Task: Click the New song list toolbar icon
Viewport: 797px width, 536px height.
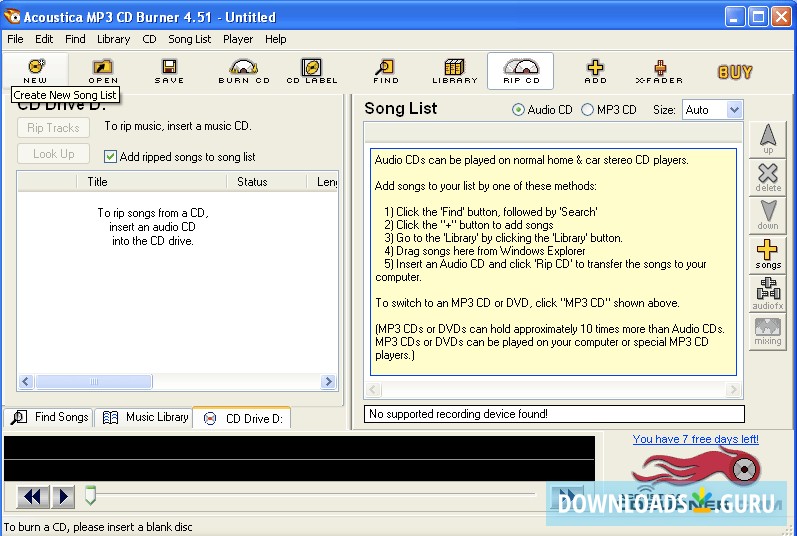Action: pos(35,71)
